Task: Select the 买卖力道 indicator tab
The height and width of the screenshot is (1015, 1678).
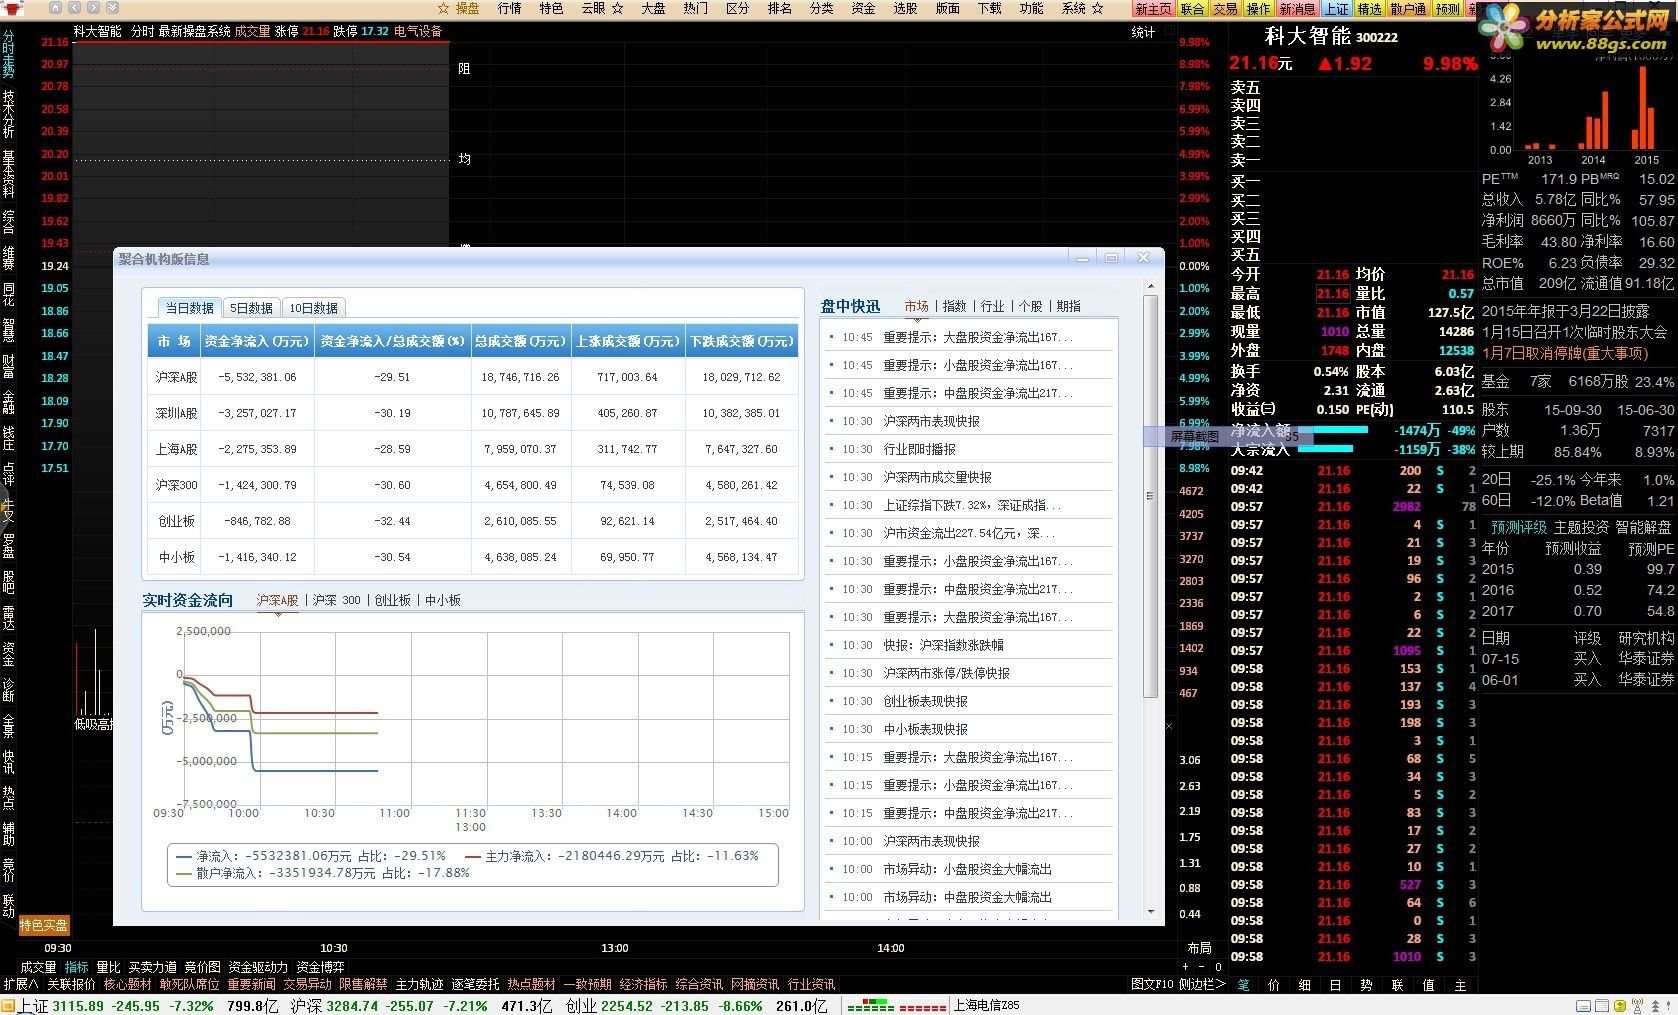Action: coord(152,967)
